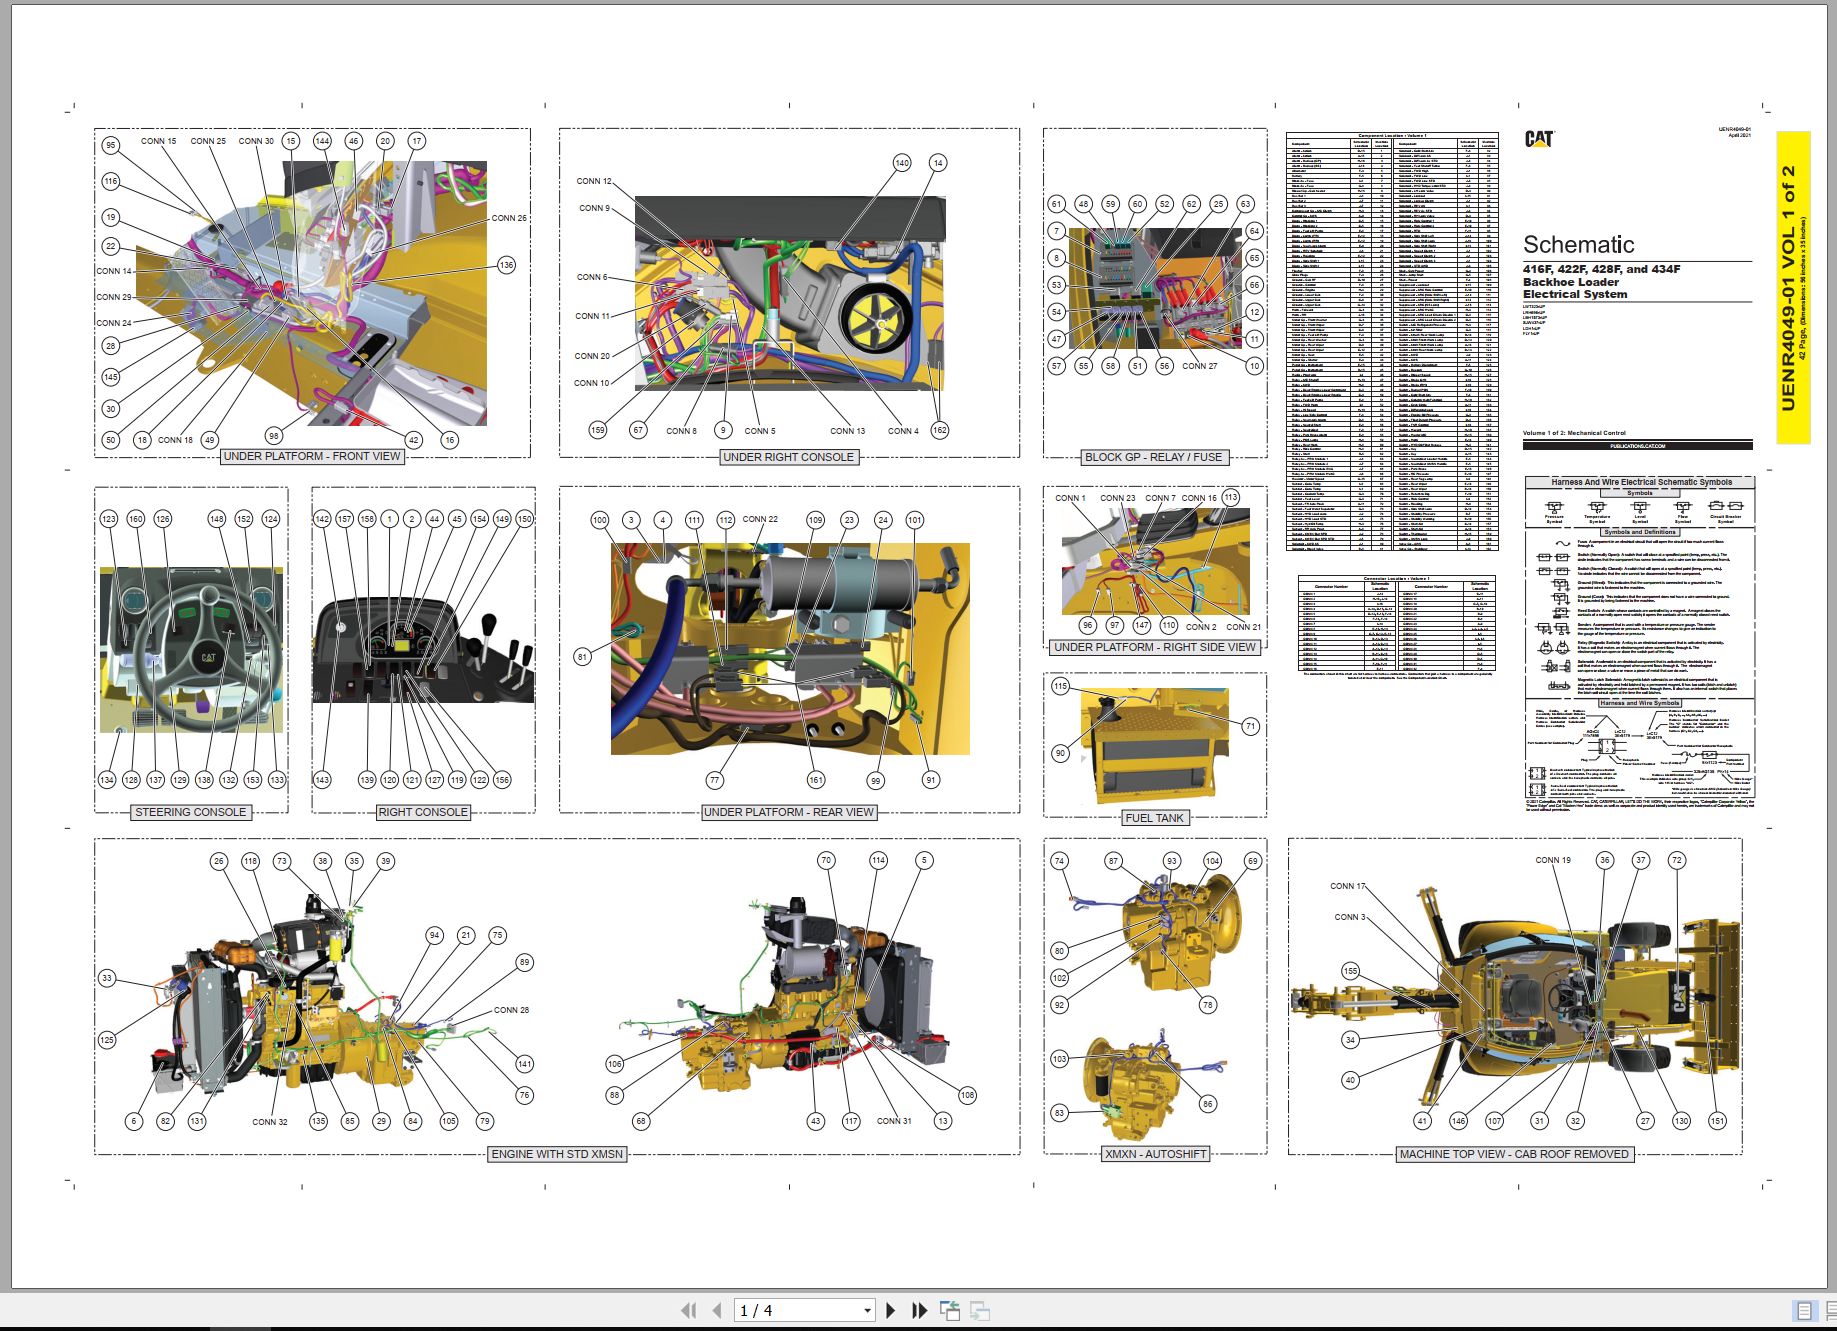
Task: Click the CONN 15 connector label
Action: 158,141
